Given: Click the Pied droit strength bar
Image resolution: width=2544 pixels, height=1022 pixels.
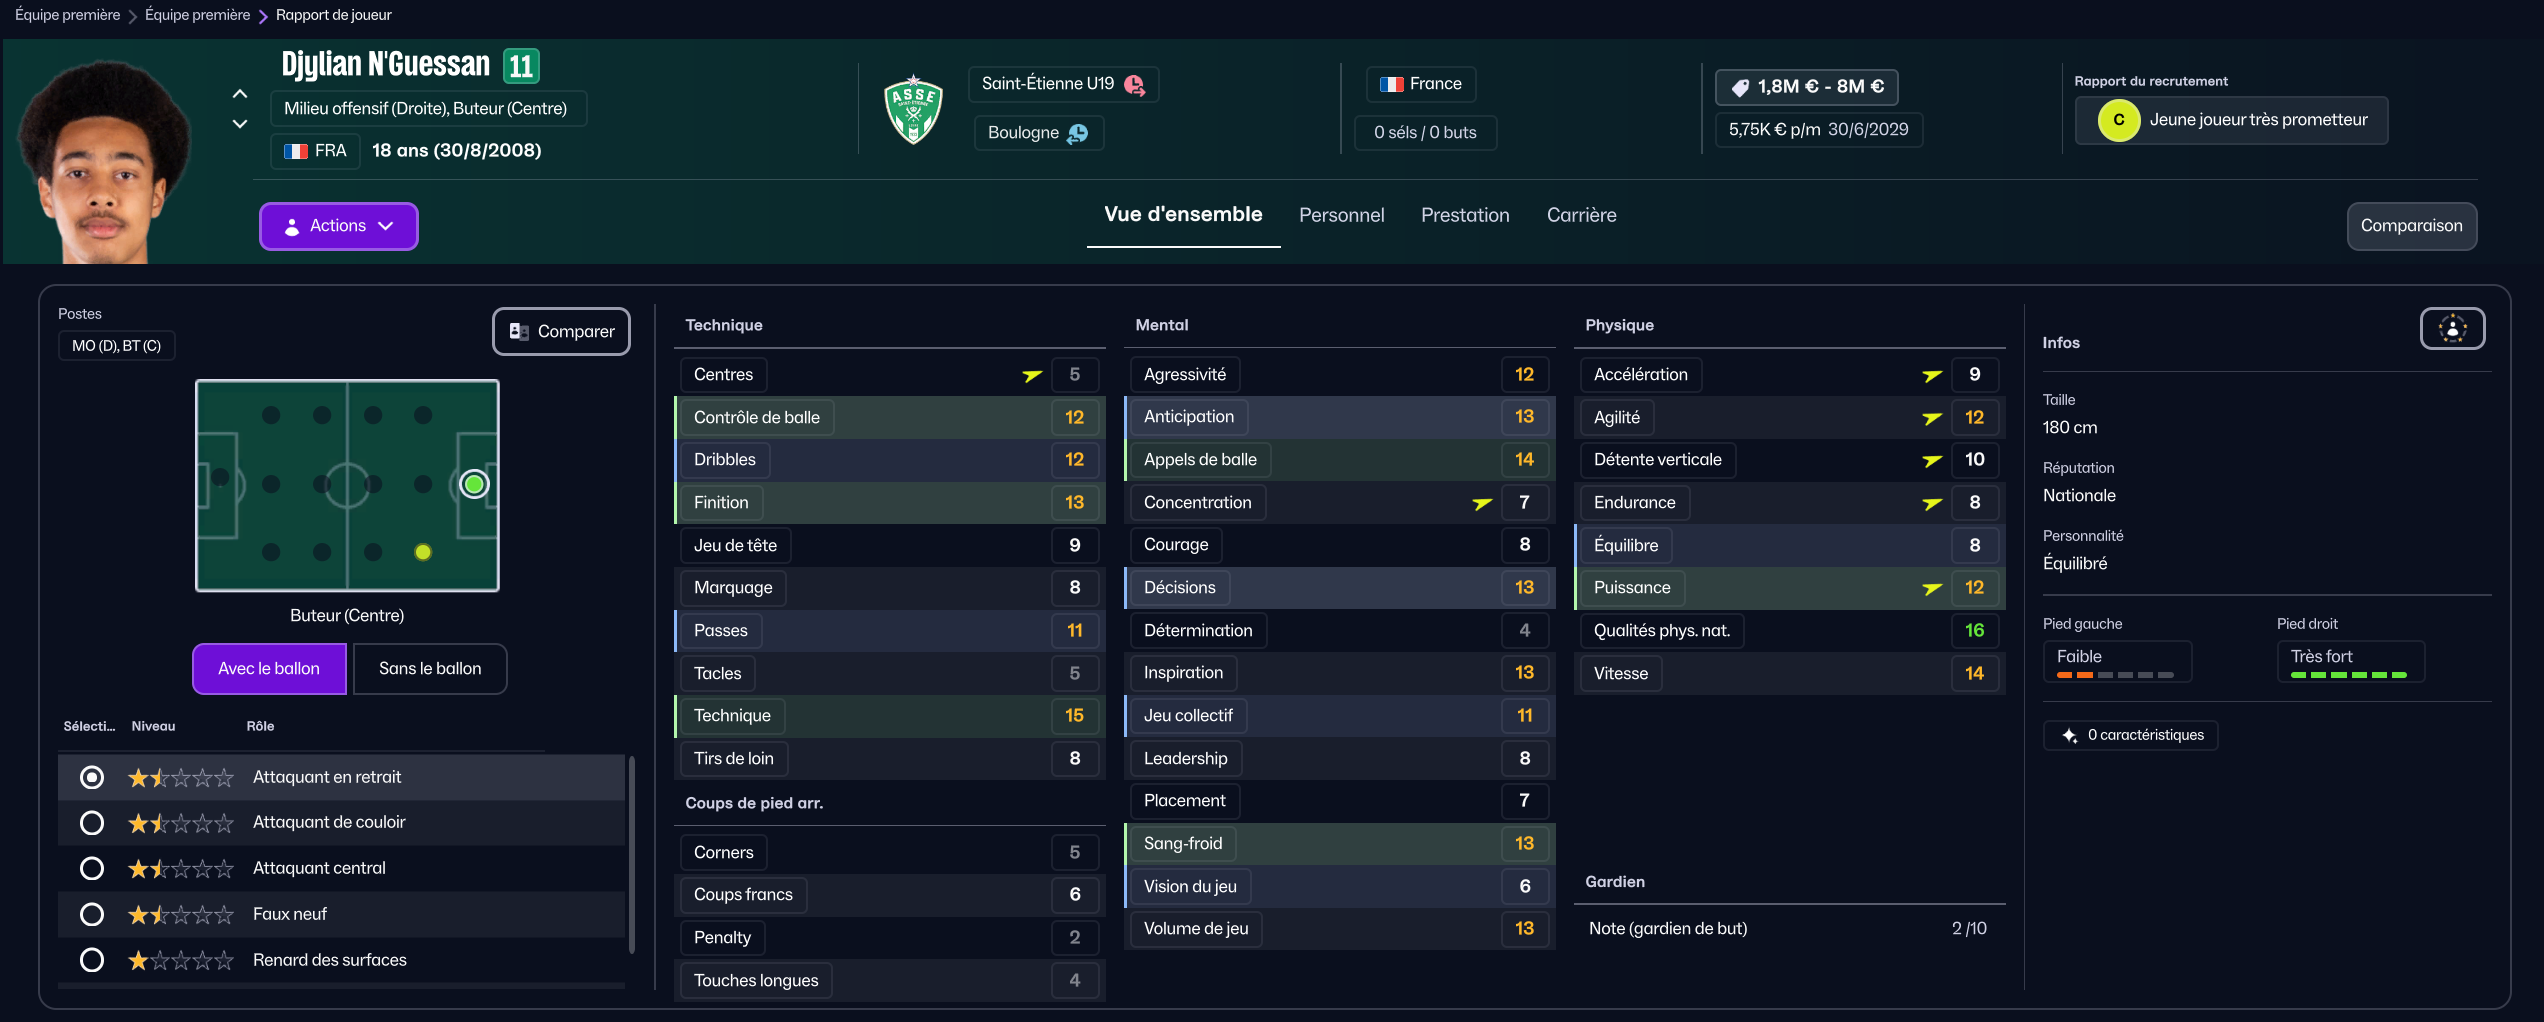Looking at the screenshot, I should [x=2348, y=675].
